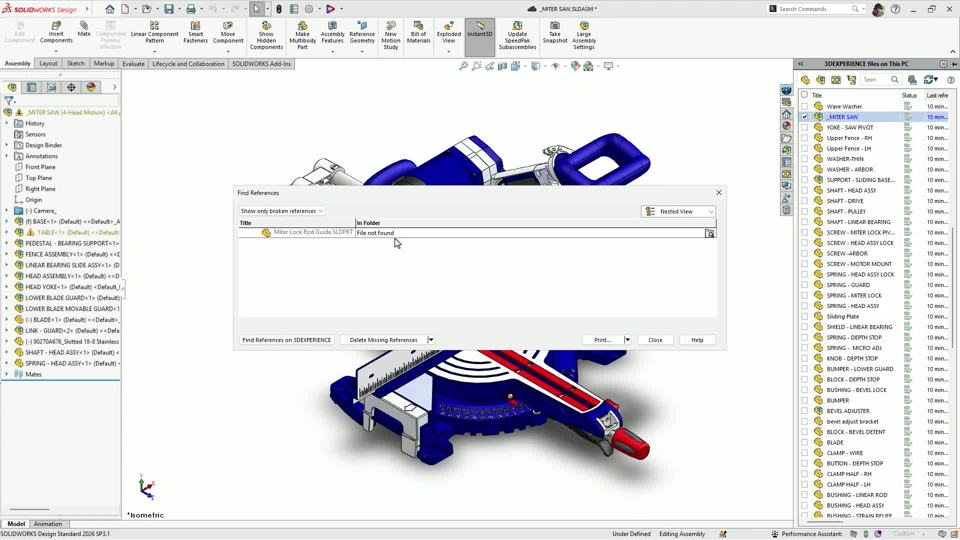Check the SHAFT - DRIVE checkbox
This screenshot has height=540, width=960.
pos(804,201)
